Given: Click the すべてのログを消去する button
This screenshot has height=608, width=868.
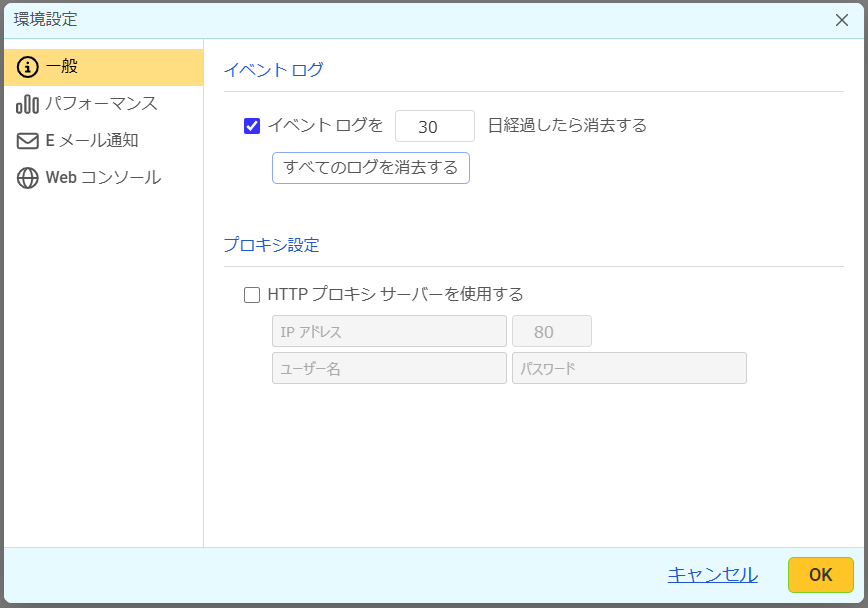Looking at the screenshot, I should 371,168.
